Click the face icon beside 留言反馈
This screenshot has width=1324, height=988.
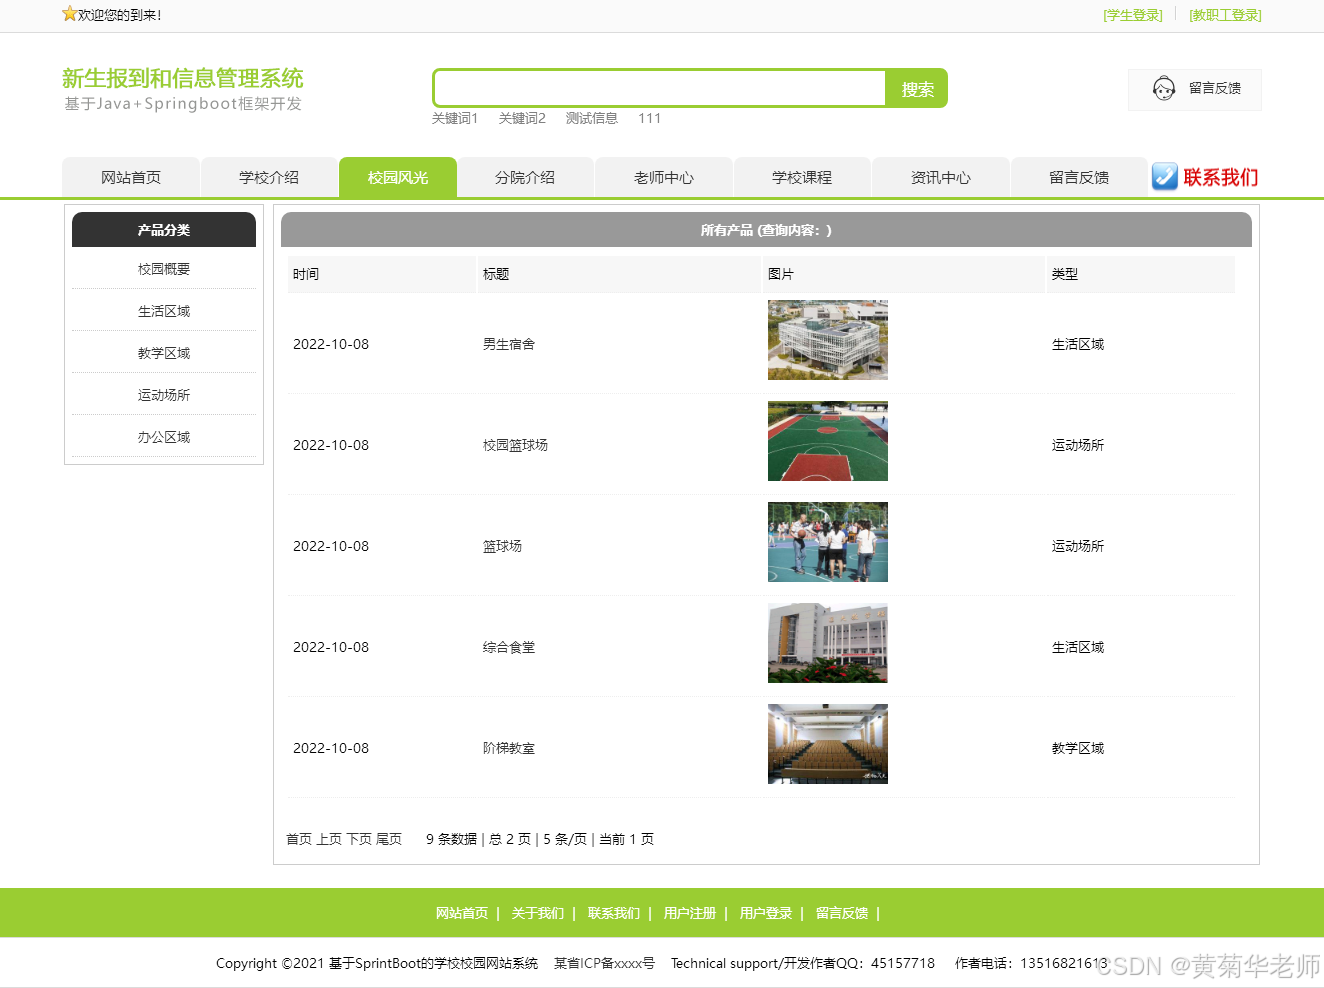pos(1163,88)
